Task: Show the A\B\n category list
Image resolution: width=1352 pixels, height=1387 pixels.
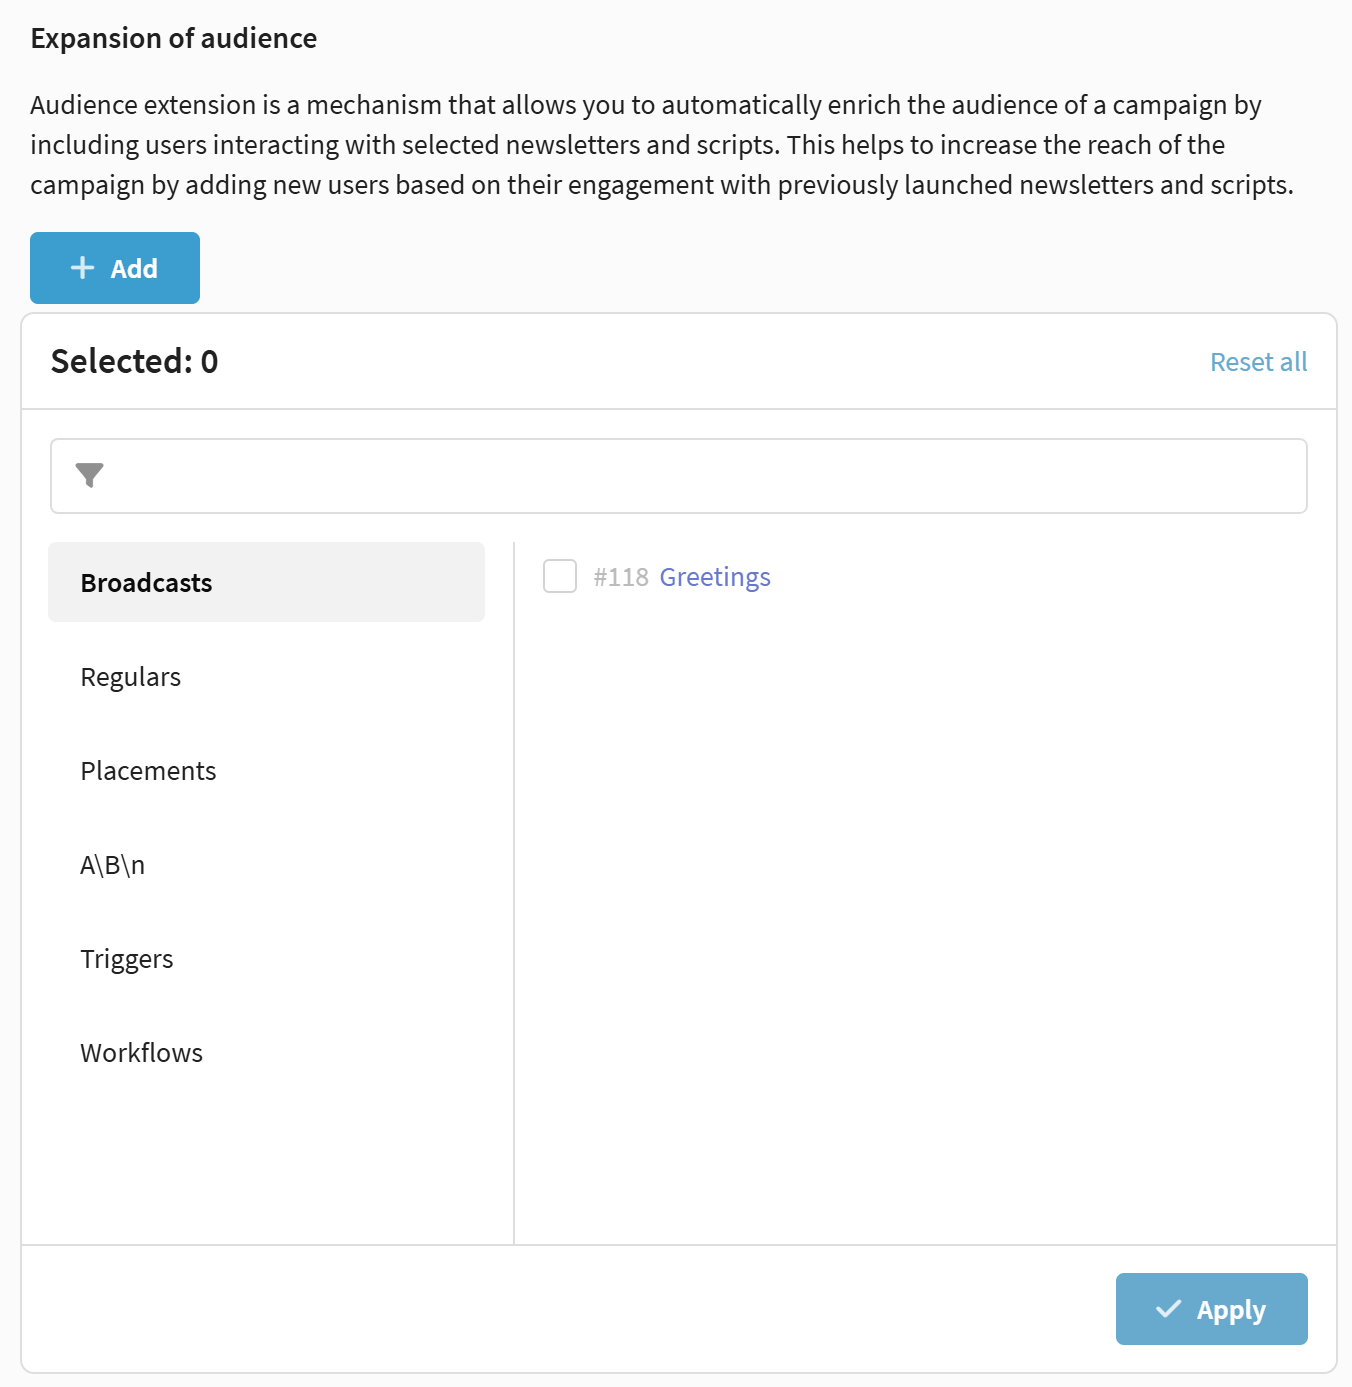Action: [x=113, y=865]
